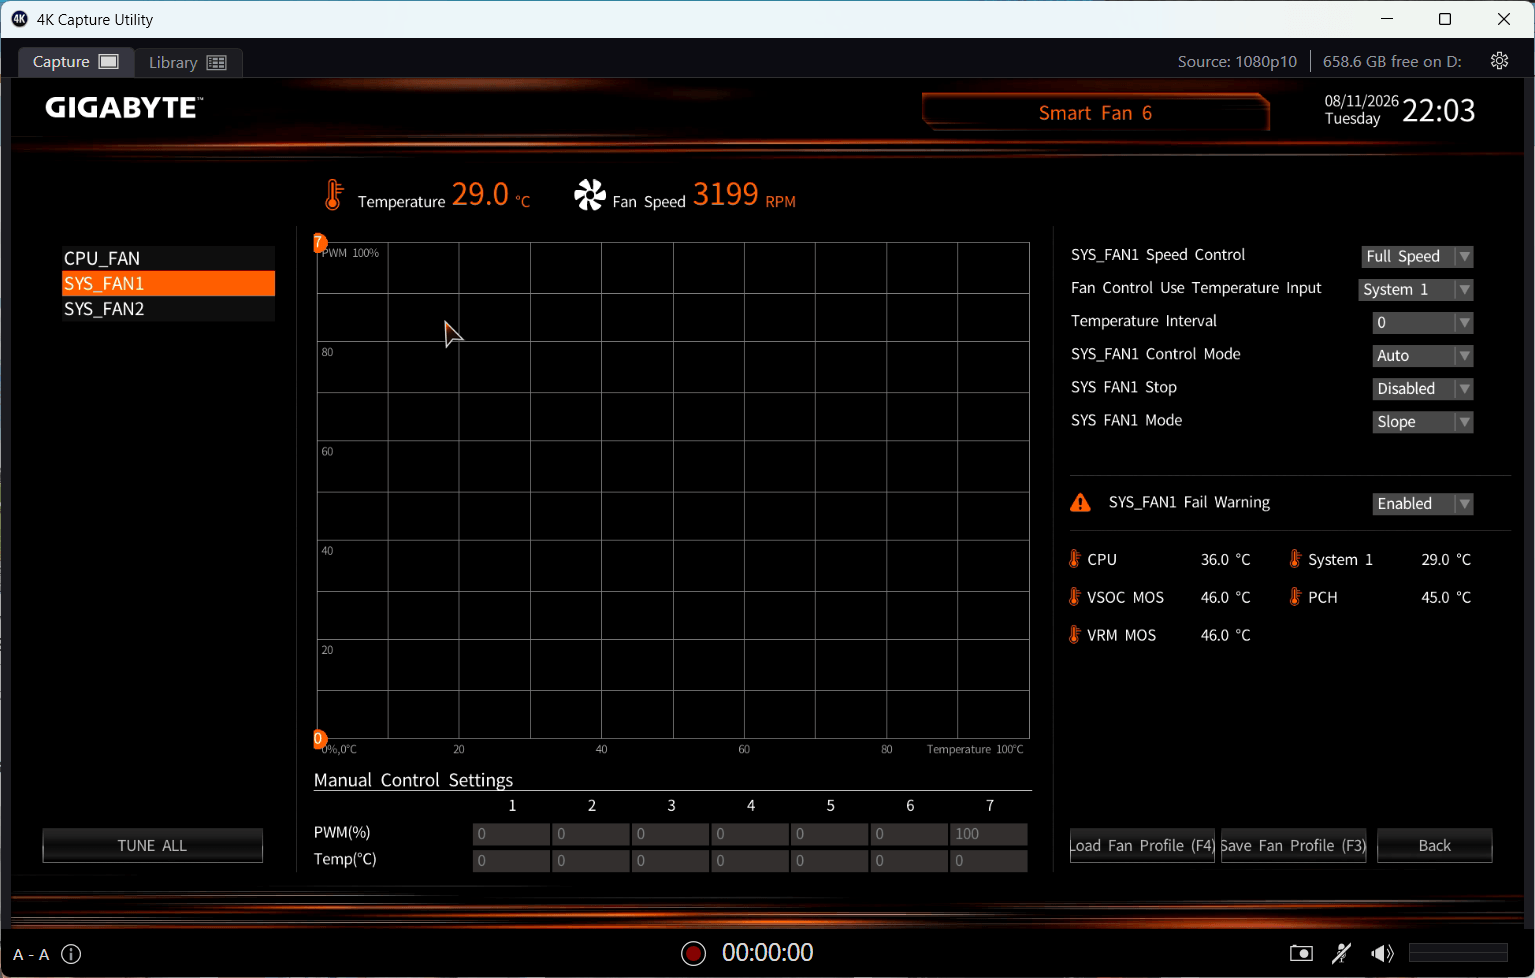
Task: Click the 22:03 clock display
Action: pos(1439,111)
